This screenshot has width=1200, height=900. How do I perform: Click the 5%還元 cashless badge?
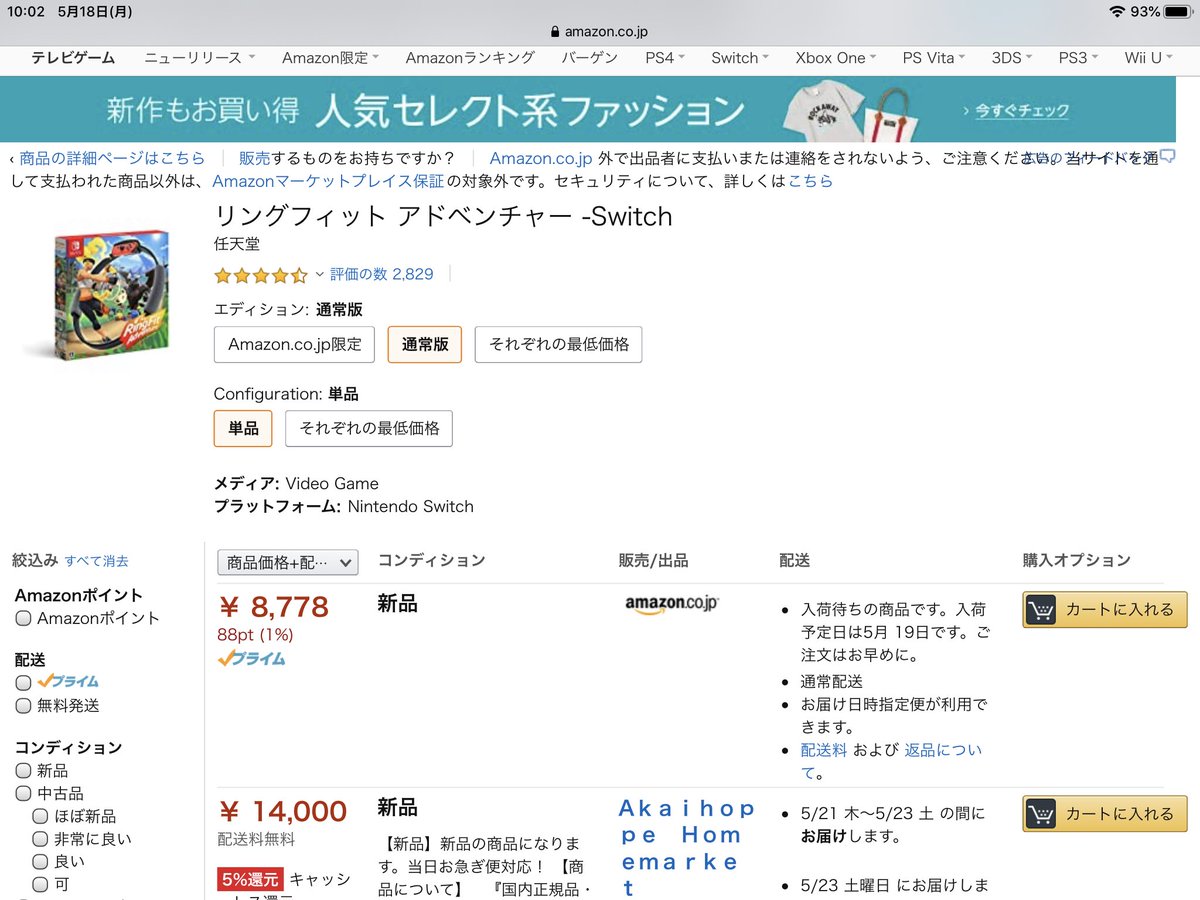click(251, 880)
